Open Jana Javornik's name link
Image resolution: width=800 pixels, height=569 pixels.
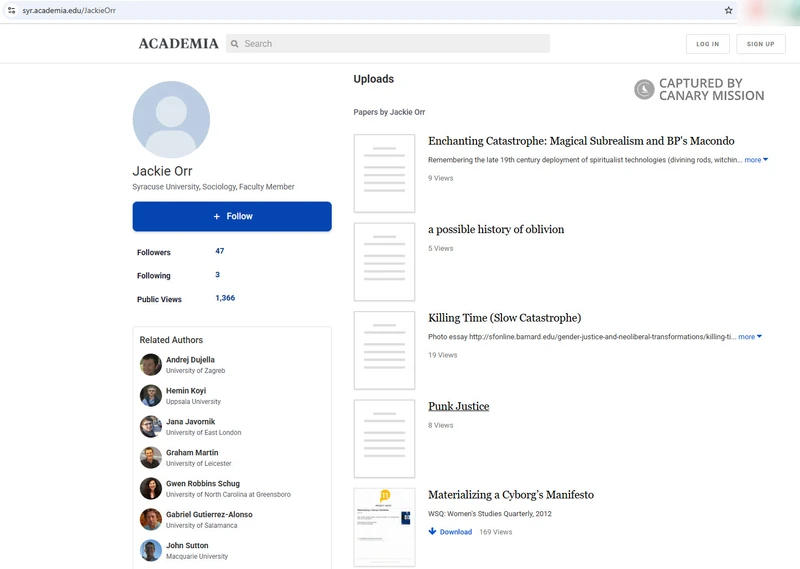(190, 422)
